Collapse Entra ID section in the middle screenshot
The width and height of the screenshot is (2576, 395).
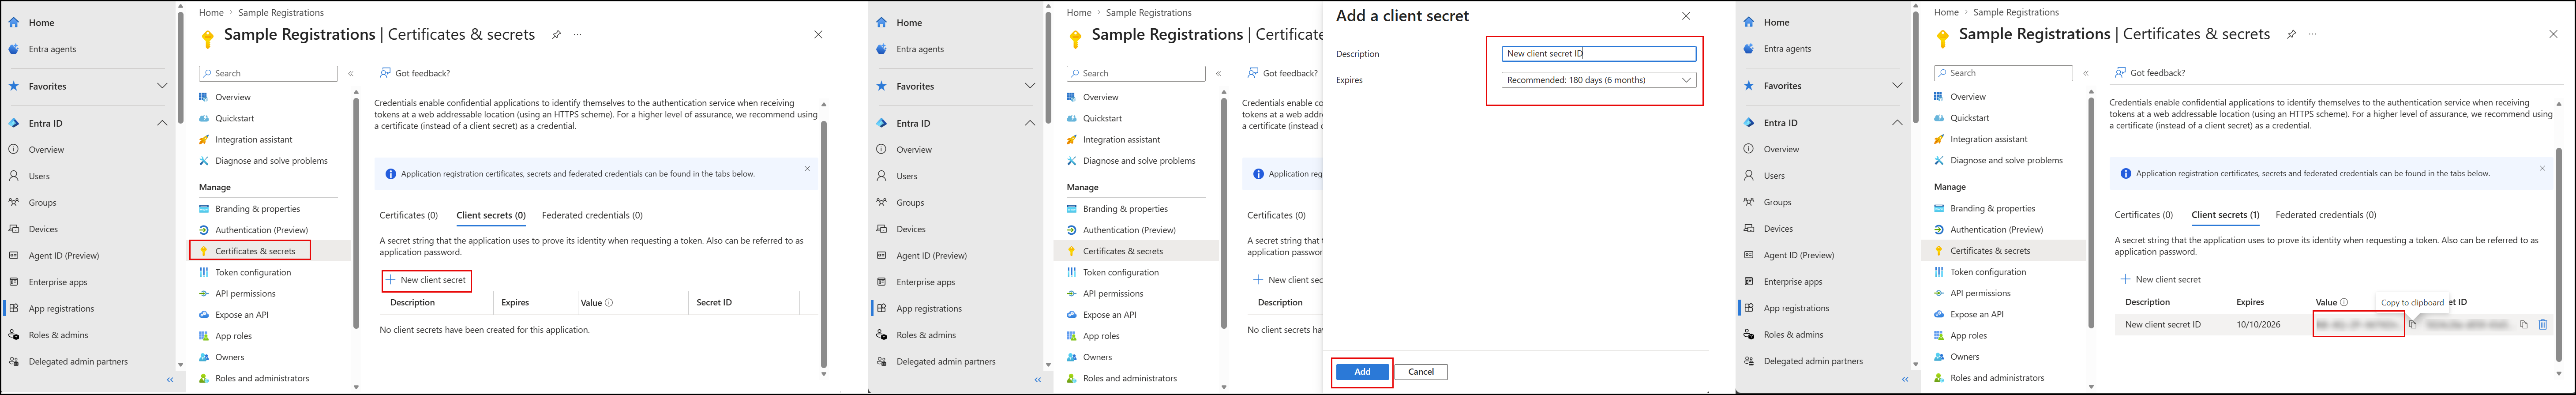(x=1030, y=123)
